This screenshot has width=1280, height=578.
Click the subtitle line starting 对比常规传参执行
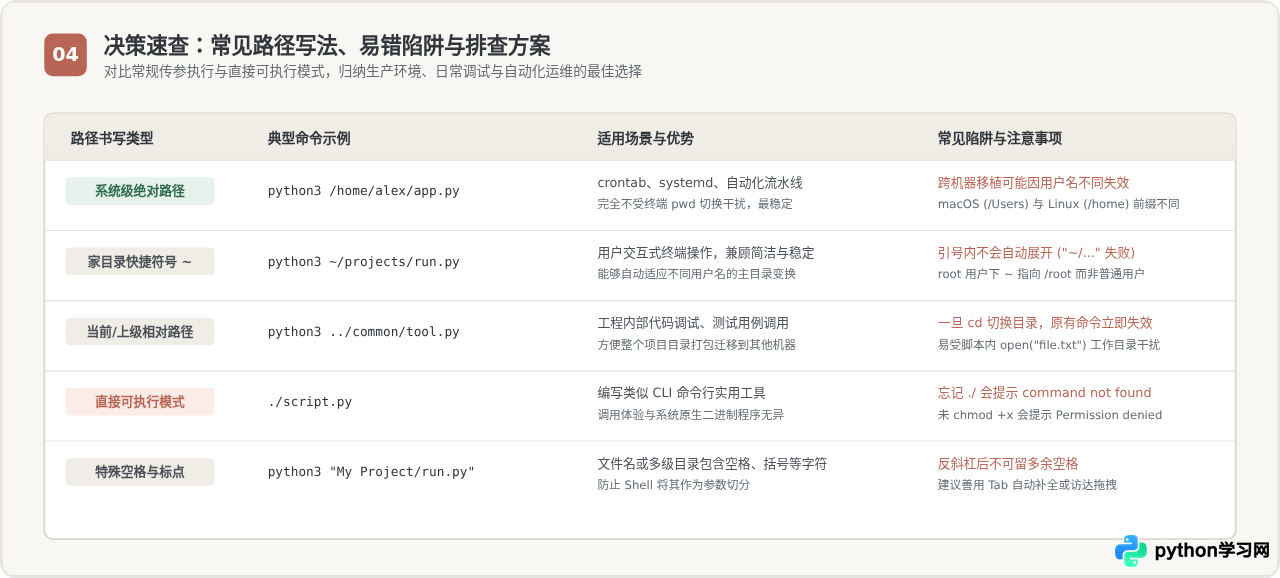coord(373,72)
